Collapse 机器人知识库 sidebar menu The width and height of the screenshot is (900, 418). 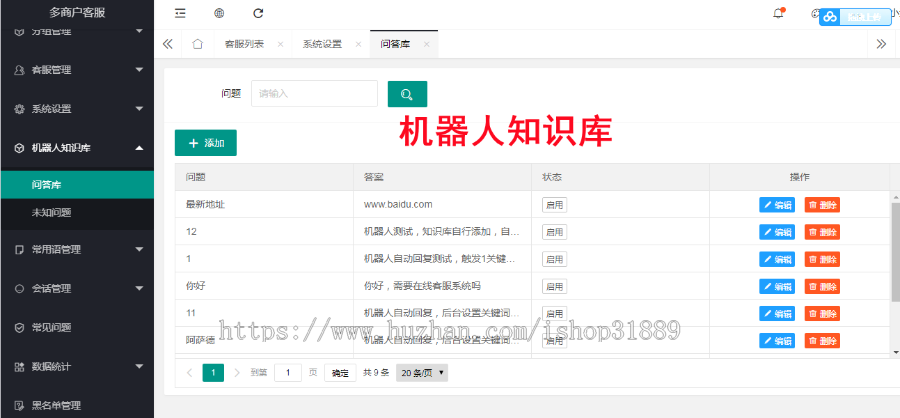[77, 148]
